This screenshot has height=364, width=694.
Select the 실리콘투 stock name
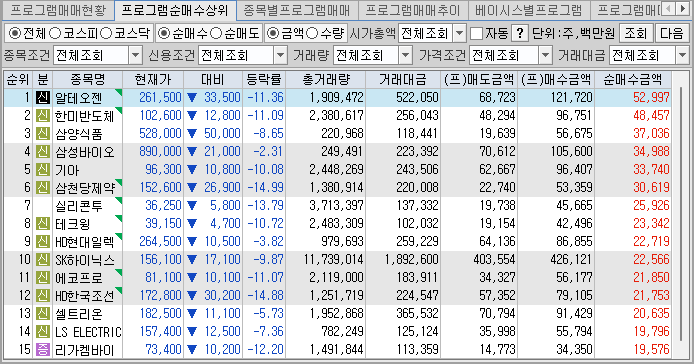78,206
